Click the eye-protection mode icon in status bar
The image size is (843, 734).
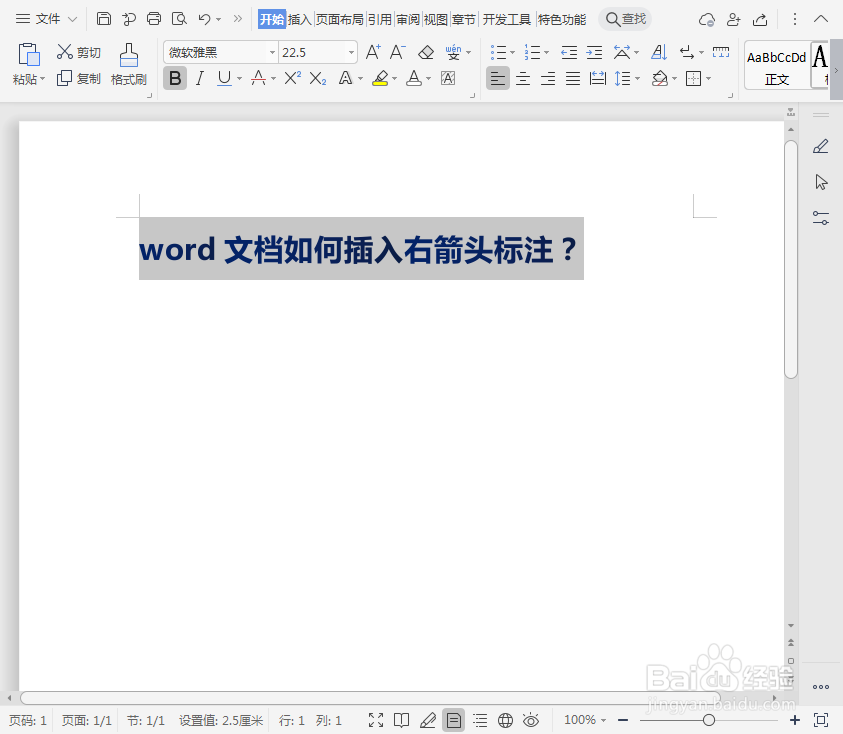click(x=531, y=719)
